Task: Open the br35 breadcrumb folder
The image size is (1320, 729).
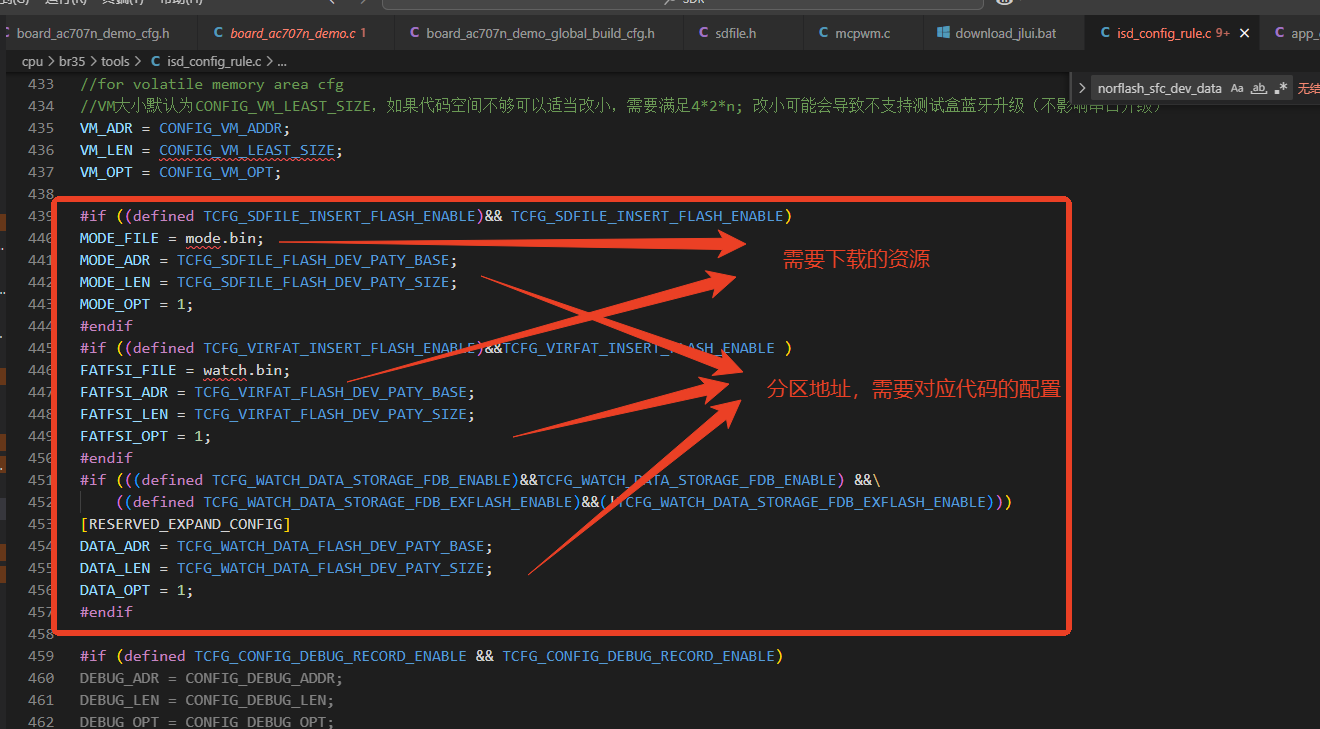Action: pos(74,62)
